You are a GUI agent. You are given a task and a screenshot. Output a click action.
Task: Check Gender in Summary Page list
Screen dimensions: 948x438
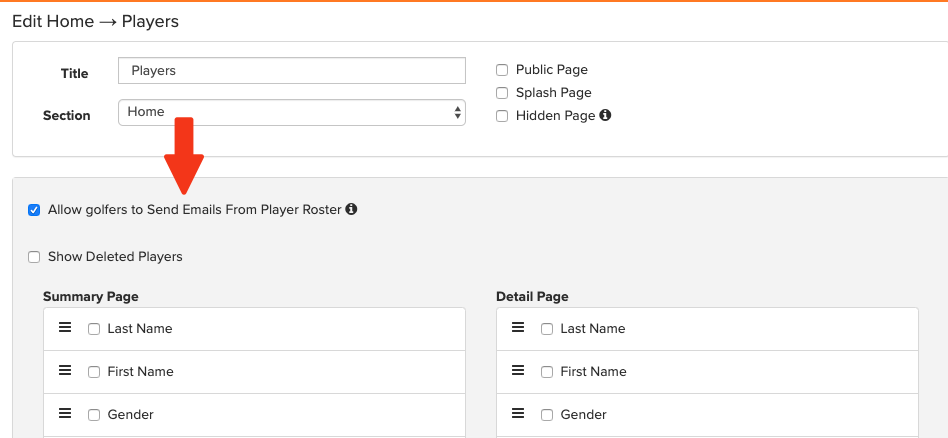(94, 415)
